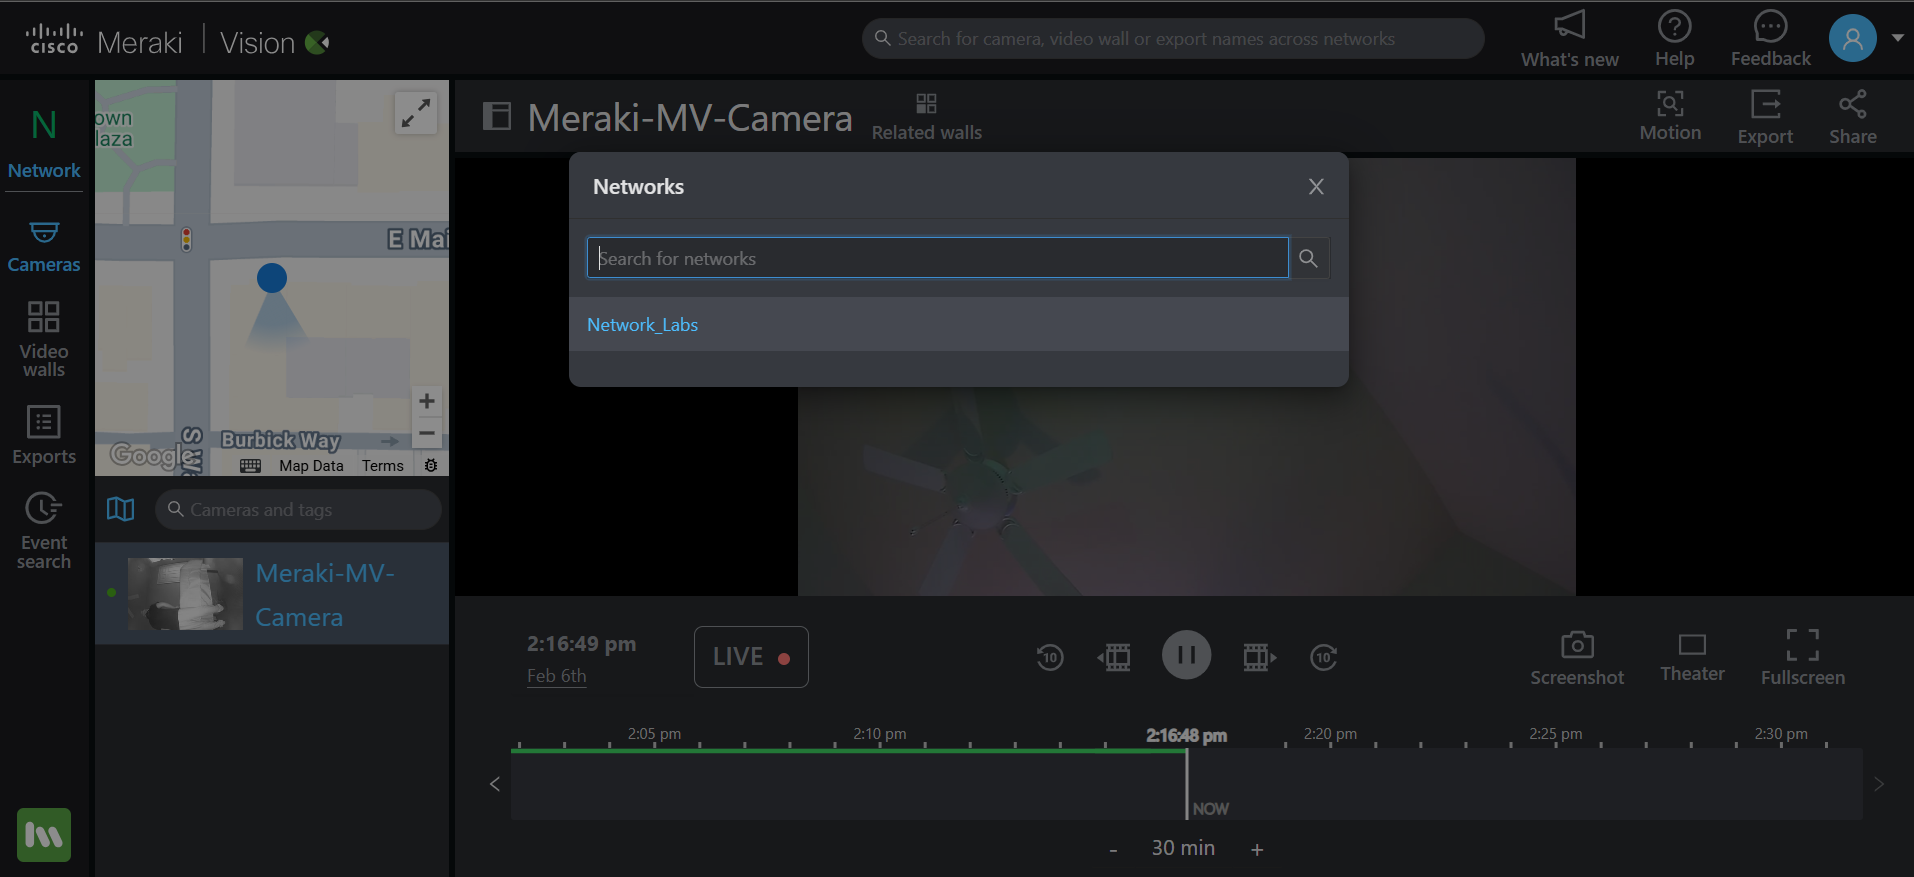Step back one frame
Image resolution: width=1914 pixels, height=877 pixels.
(1114, 657)
